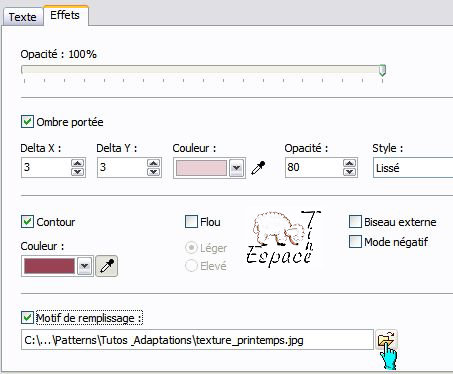453x374 pixels.
Task: Pick contour color with the eyedropper
Action: pos(107,266)
